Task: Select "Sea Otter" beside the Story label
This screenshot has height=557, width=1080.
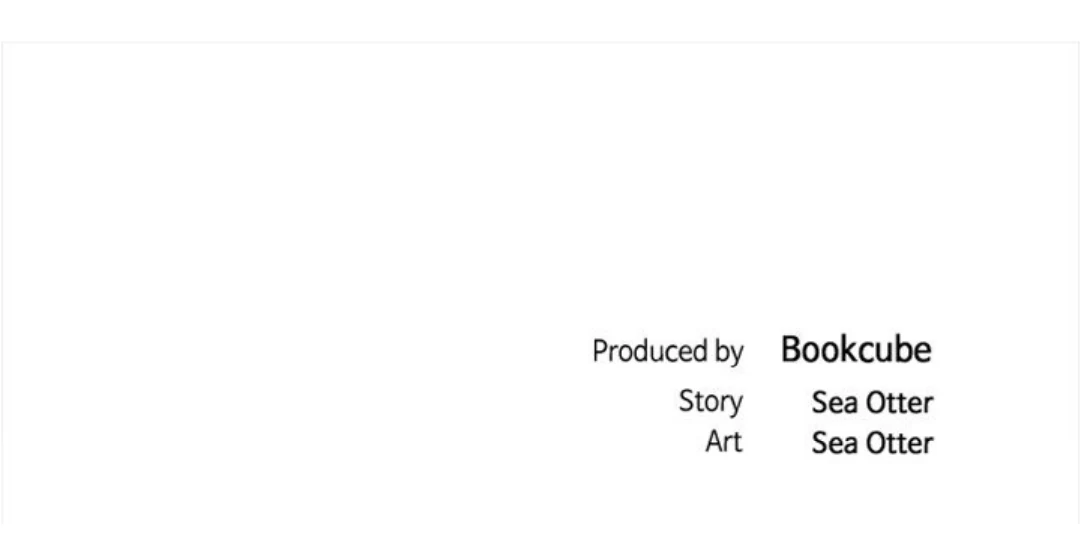Action: point(872,403)
